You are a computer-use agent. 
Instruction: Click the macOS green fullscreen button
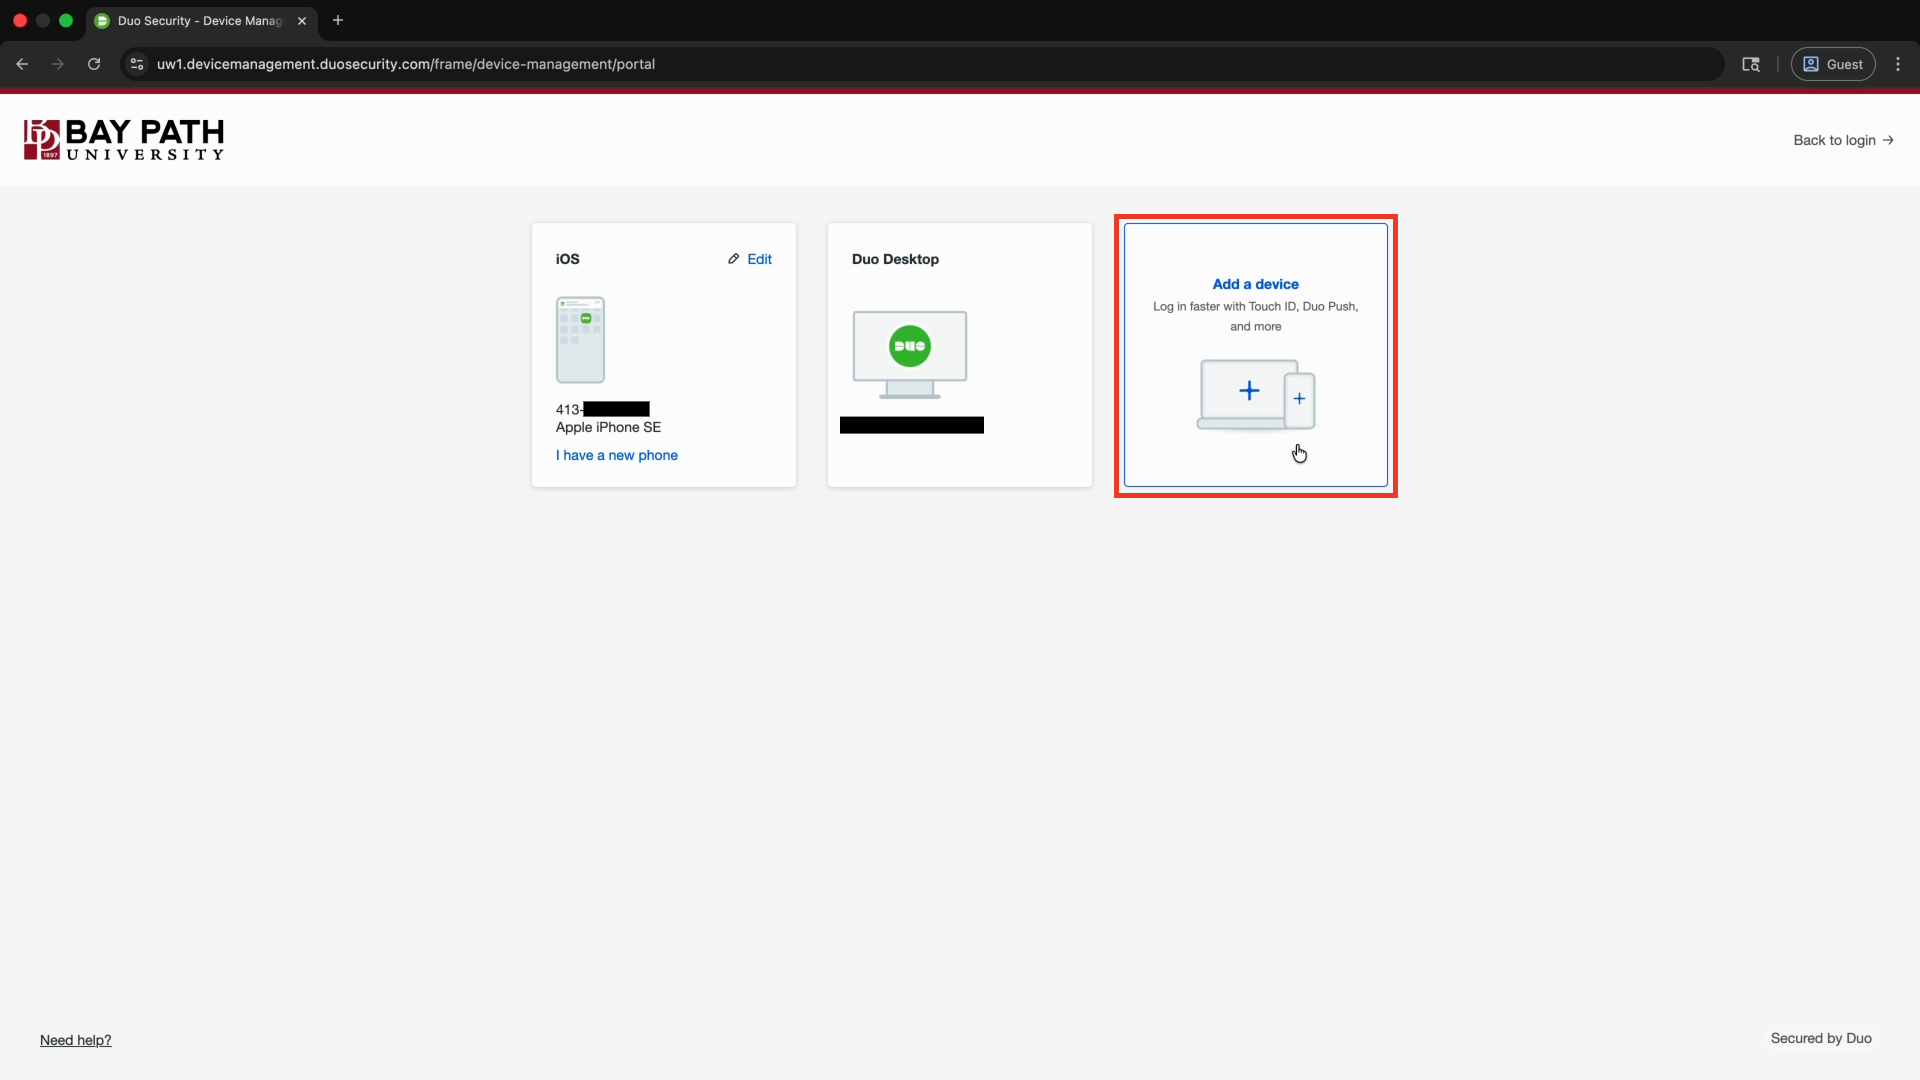[66, 20]
